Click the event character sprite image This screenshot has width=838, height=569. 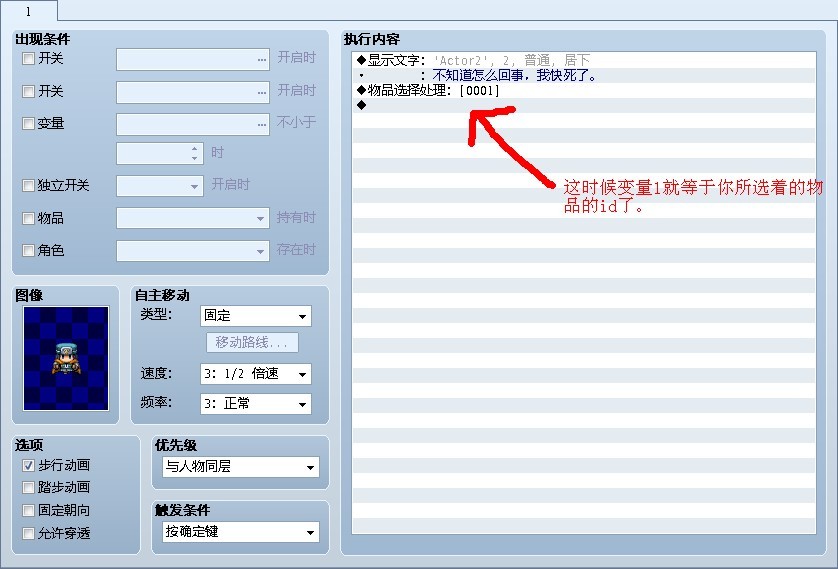click(66, 358)
